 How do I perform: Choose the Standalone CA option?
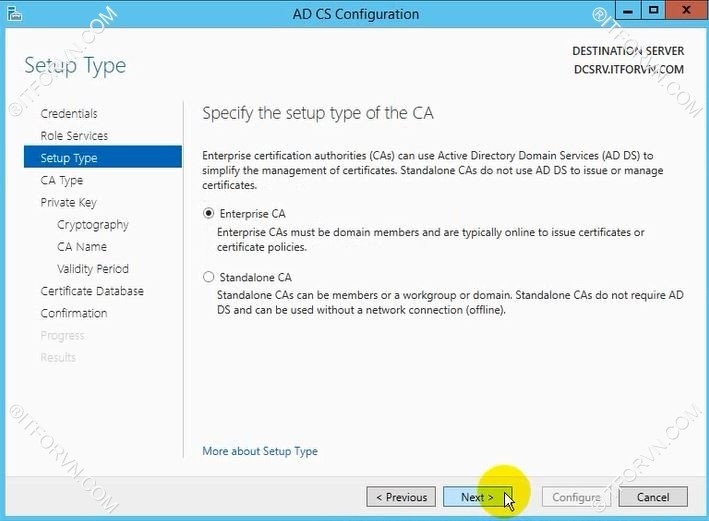pyautogui.click(x=209, y=277)
